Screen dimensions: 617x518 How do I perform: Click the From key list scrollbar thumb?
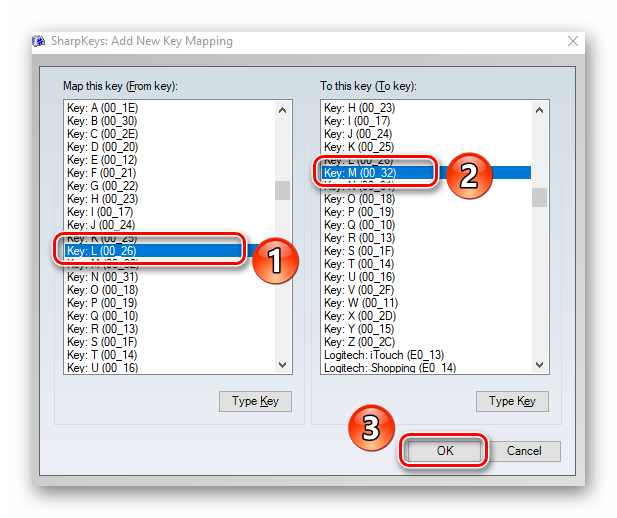point(282,191)
